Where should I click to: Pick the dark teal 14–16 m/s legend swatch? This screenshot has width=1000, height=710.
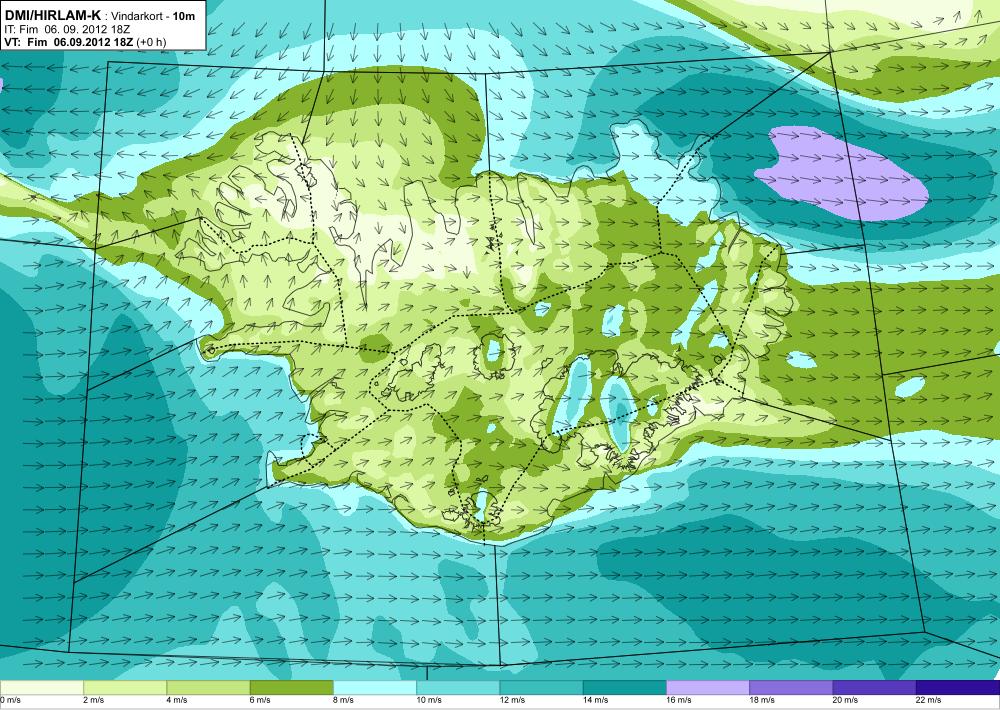tap(624, 687)
